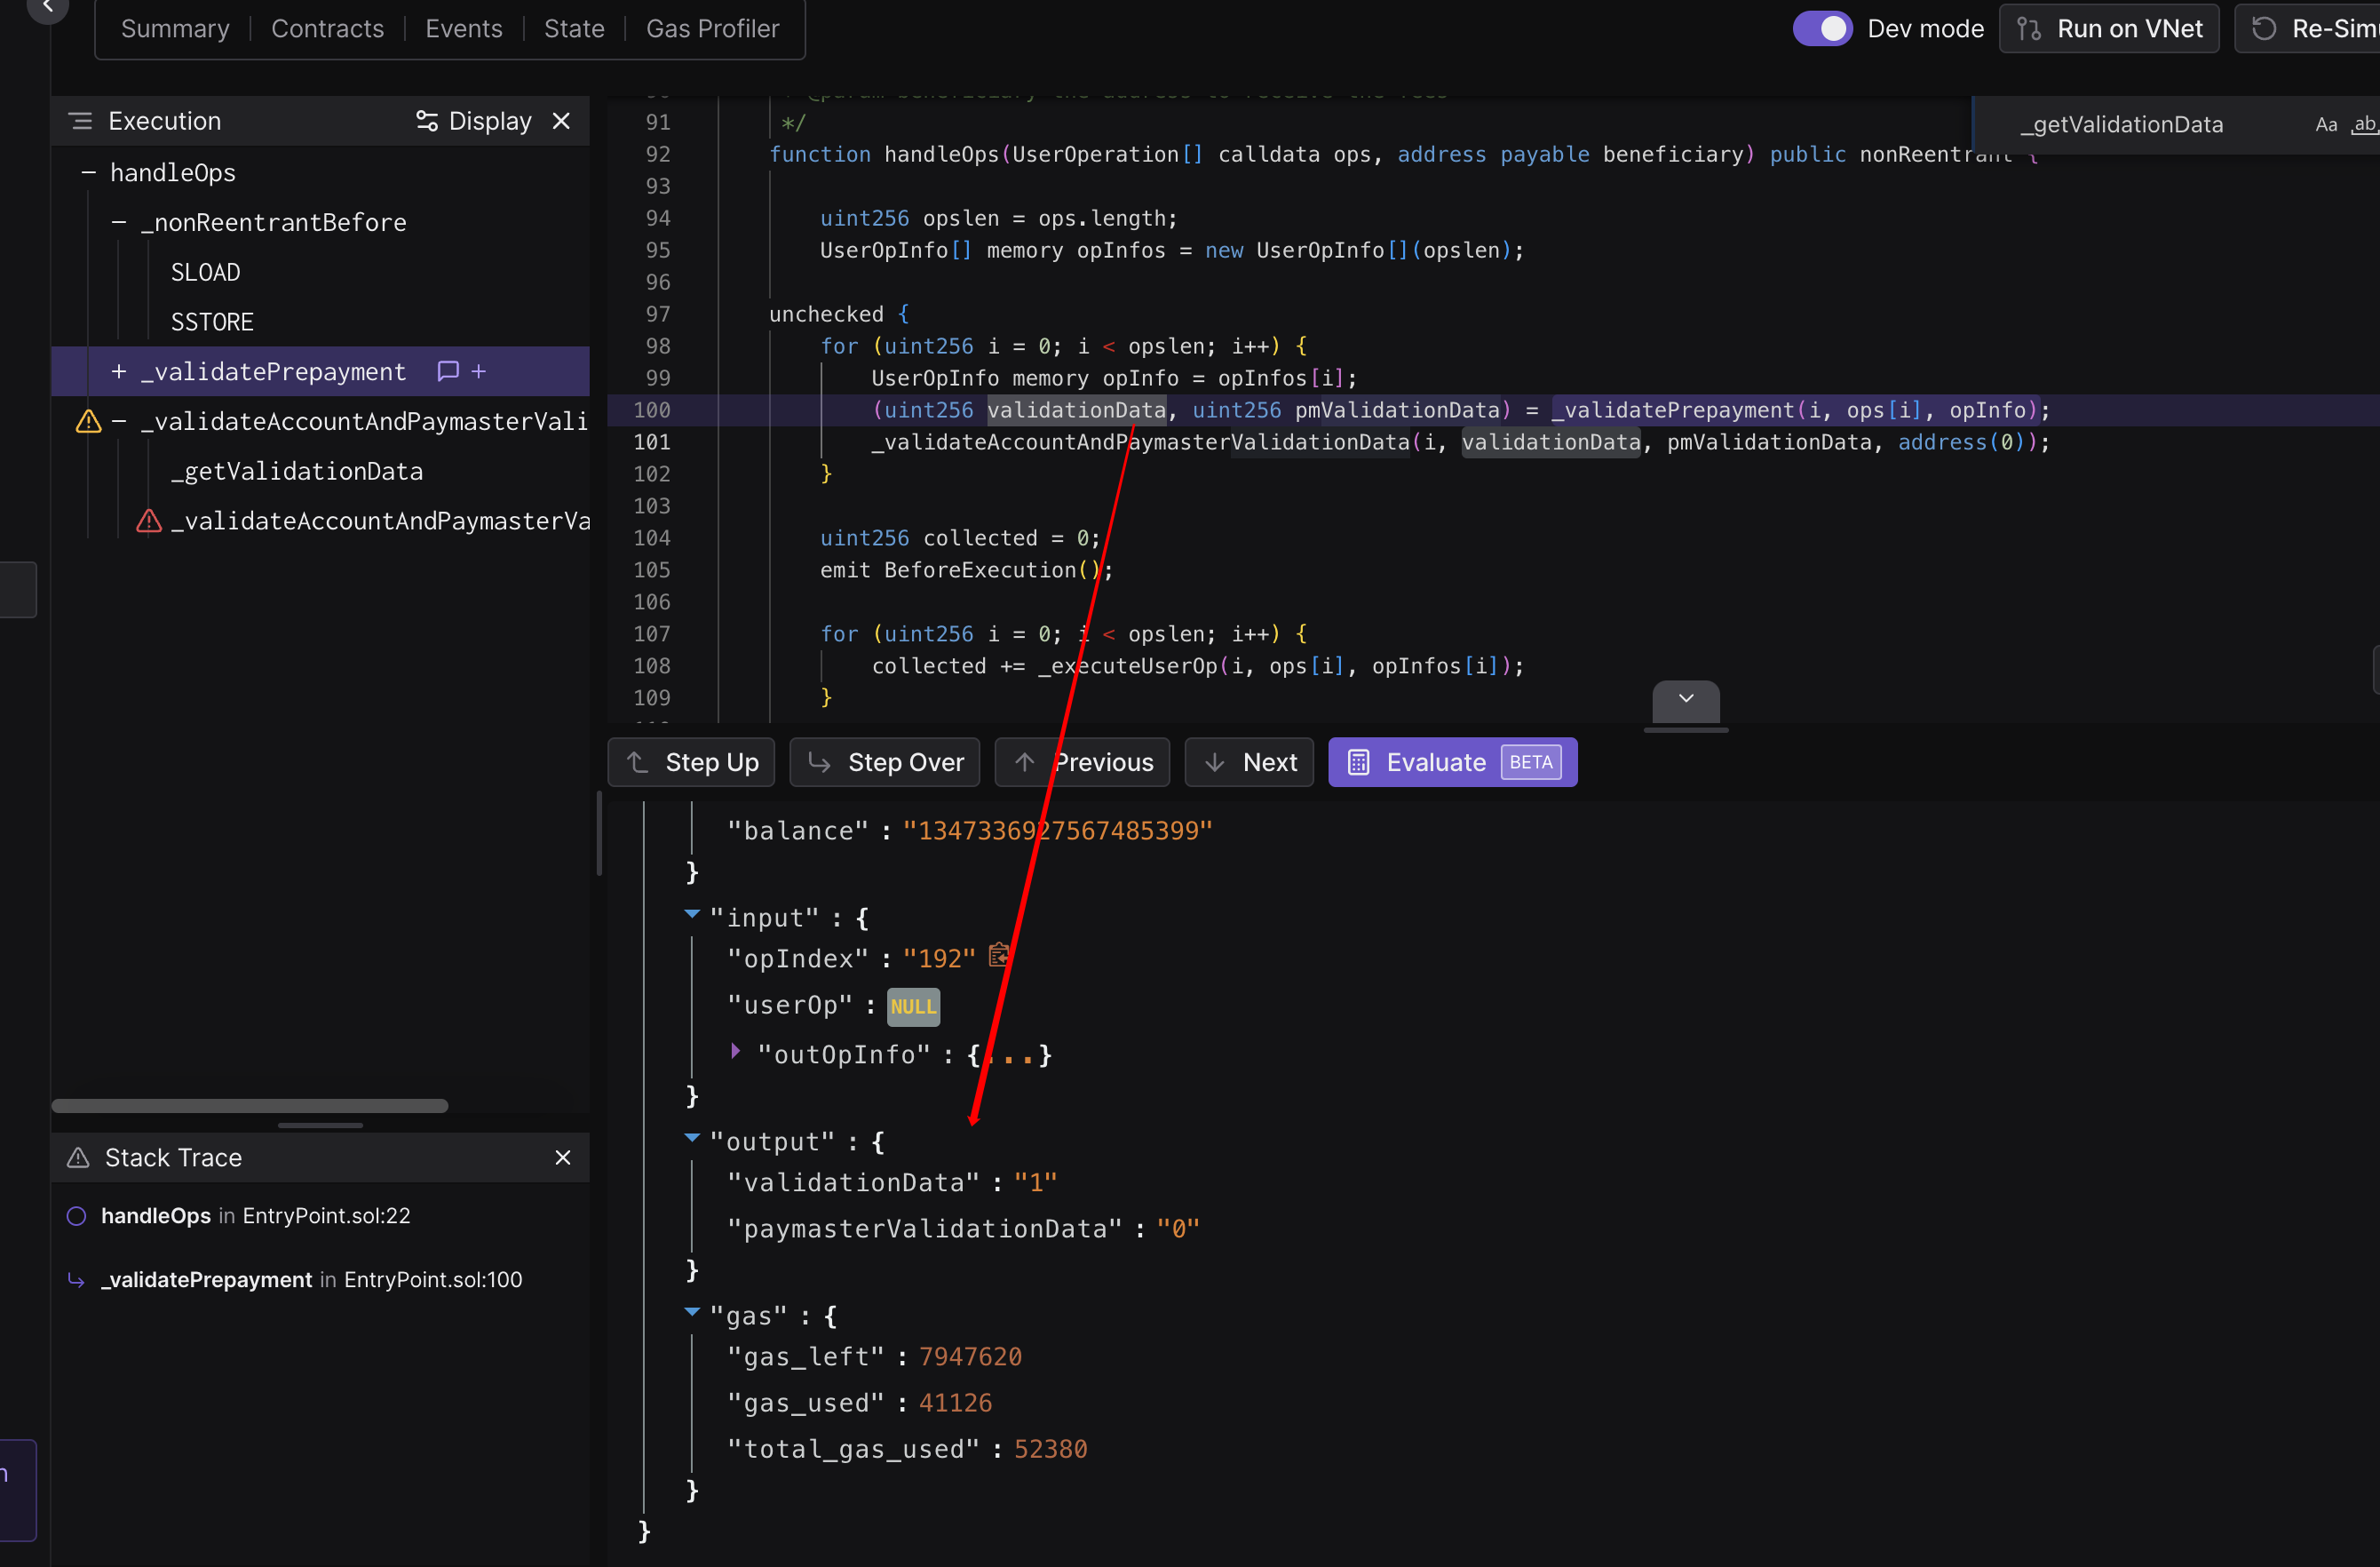Click the red error icon in execution tree
Viewport: 2380px width, 1567px height.
(x=149, y=521)
